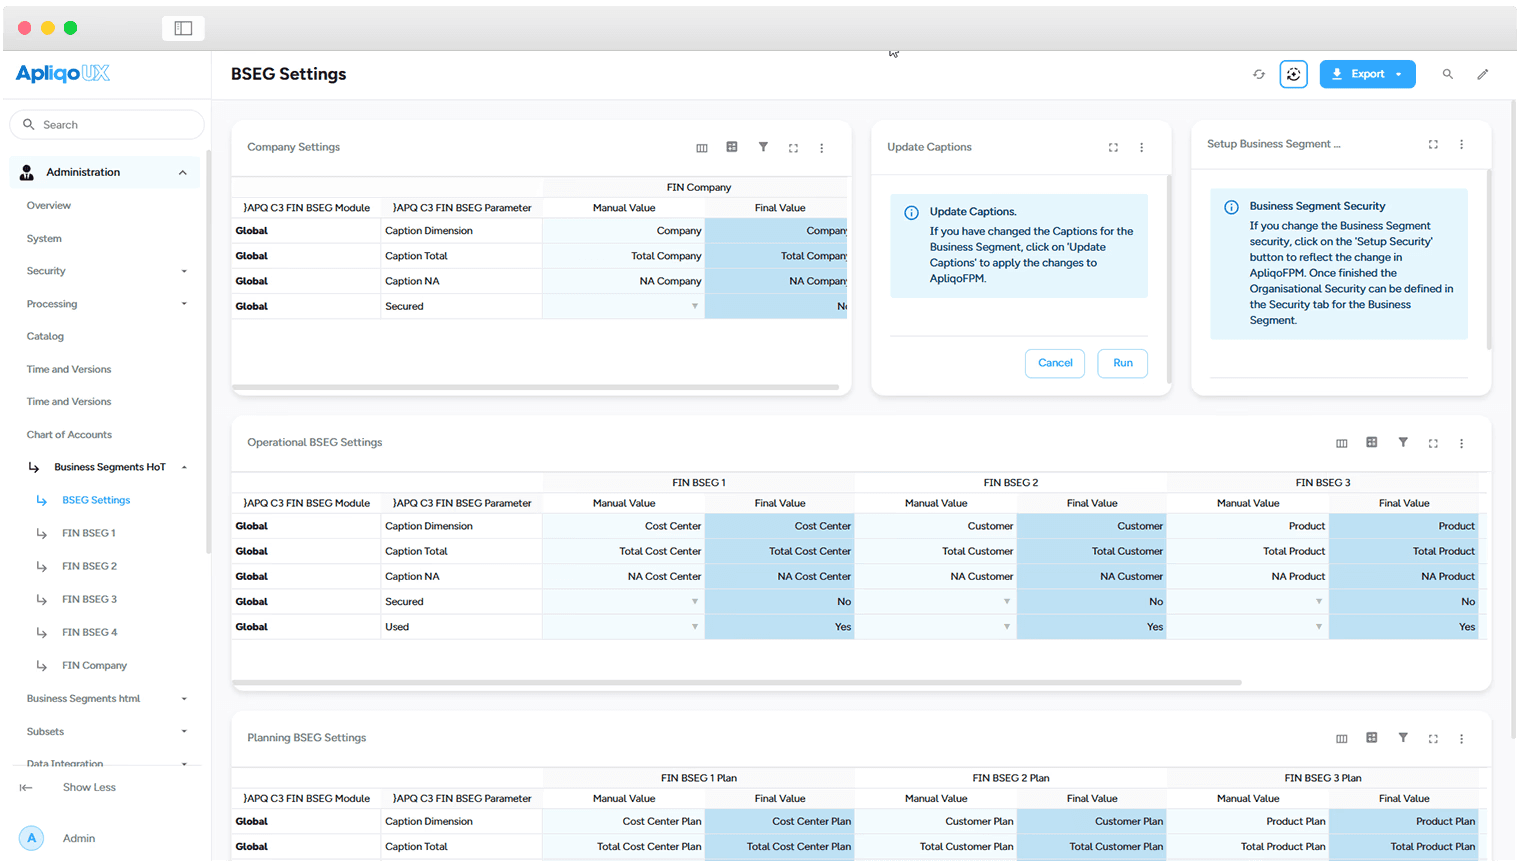
Task: Click the sidebar Search input field
Action: [x=107, y=125]
